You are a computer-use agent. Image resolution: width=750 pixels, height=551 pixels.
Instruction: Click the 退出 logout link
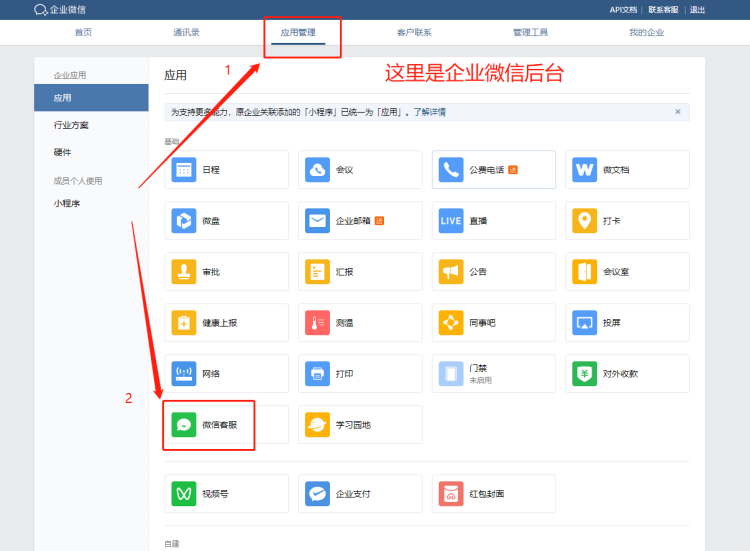click(x=697, y=10)
